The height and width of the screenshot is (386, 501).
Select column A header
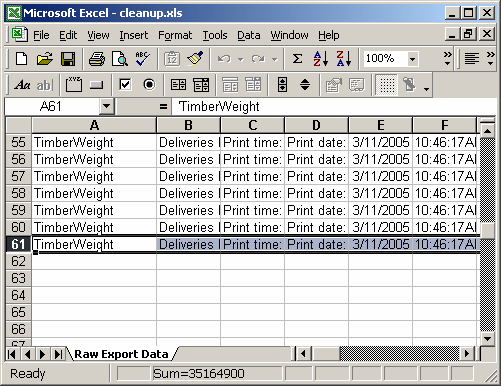pos(94,125)
